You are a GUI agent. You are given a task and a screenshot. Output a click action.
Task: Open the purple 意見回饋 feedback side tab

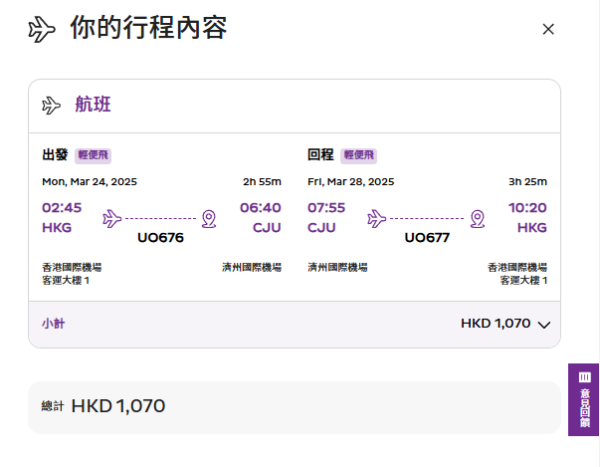click(x=584, y=399)
